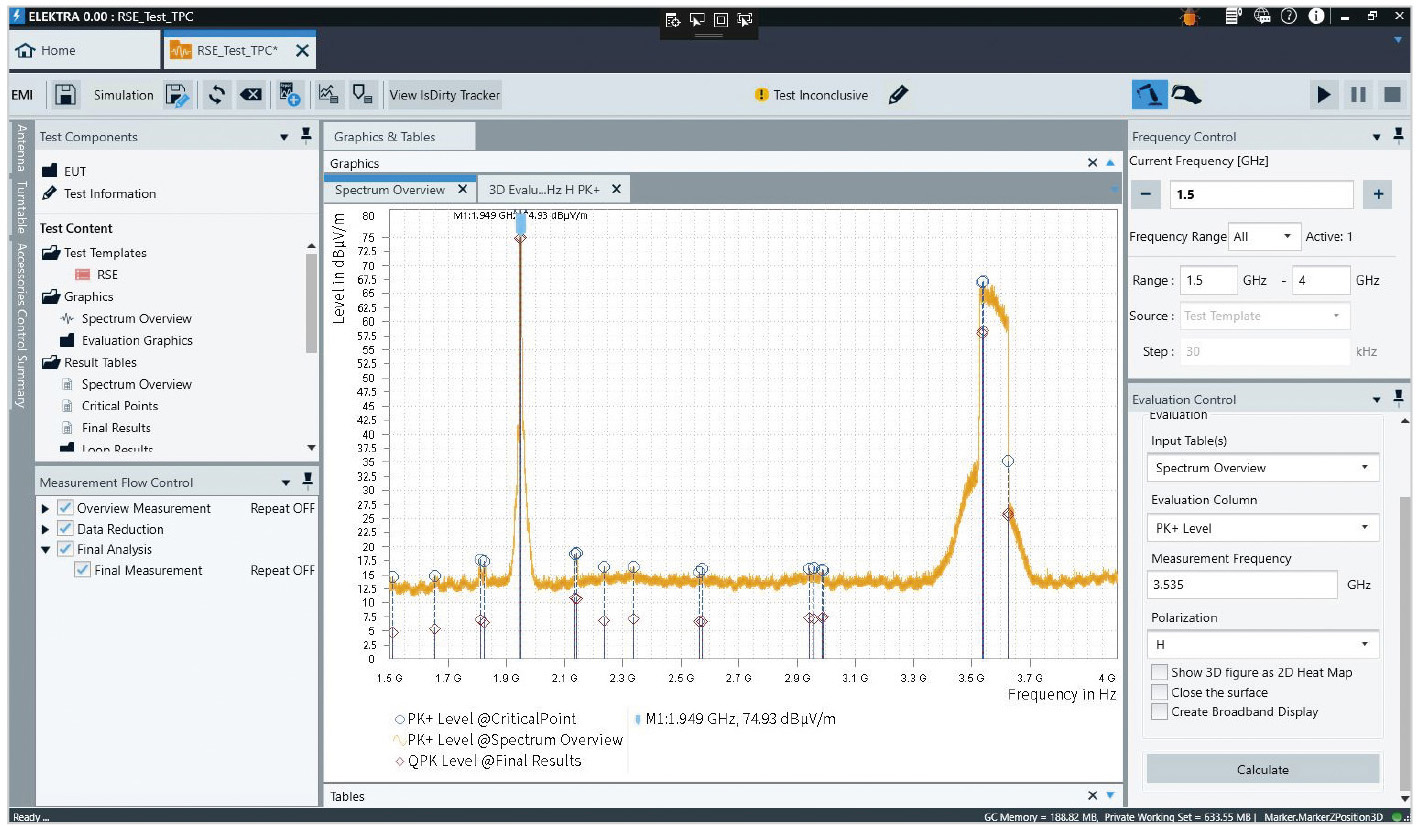Click the save-with-pencil edit icon
The height and width of the screenshot is (826, 1416).
(x=177, y=95)
